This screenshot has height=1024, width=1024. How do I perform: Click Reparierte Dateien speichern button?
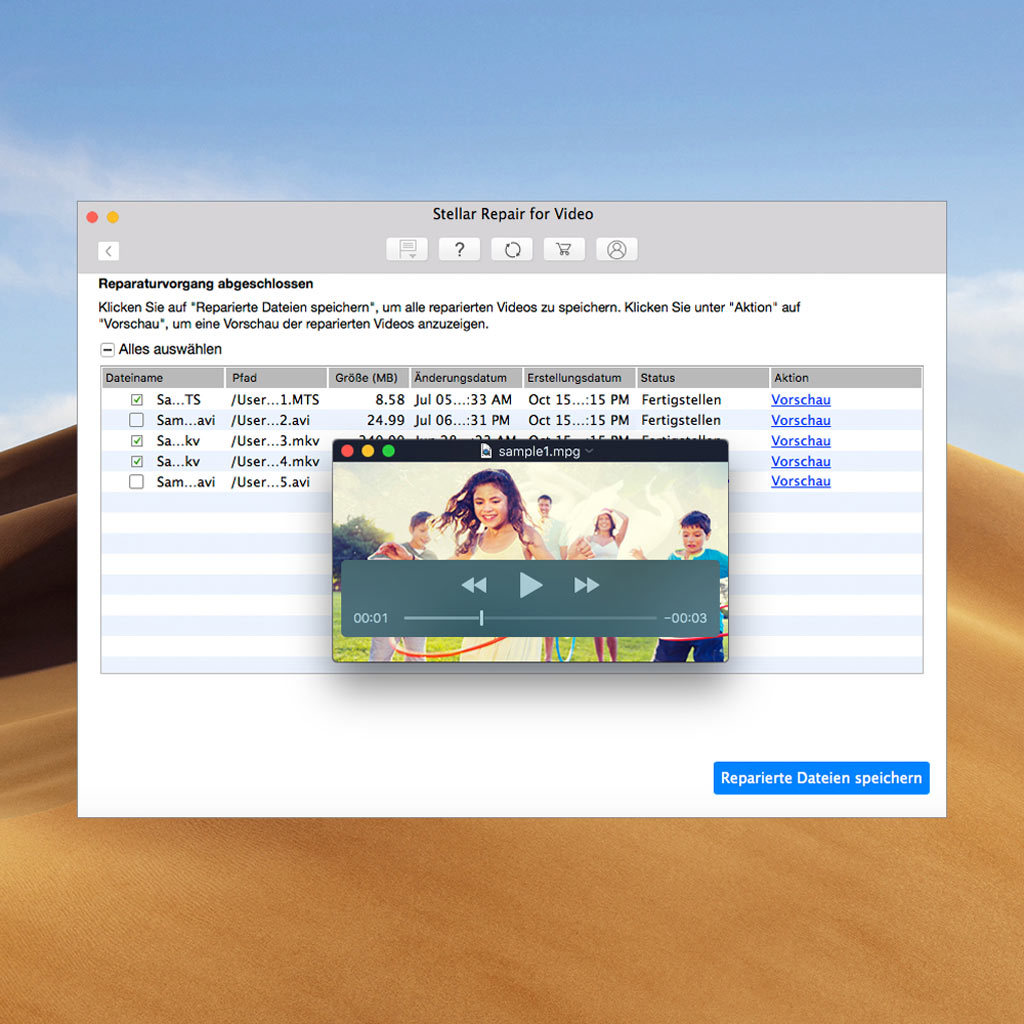pyautogui.click(x=821, y=778)
